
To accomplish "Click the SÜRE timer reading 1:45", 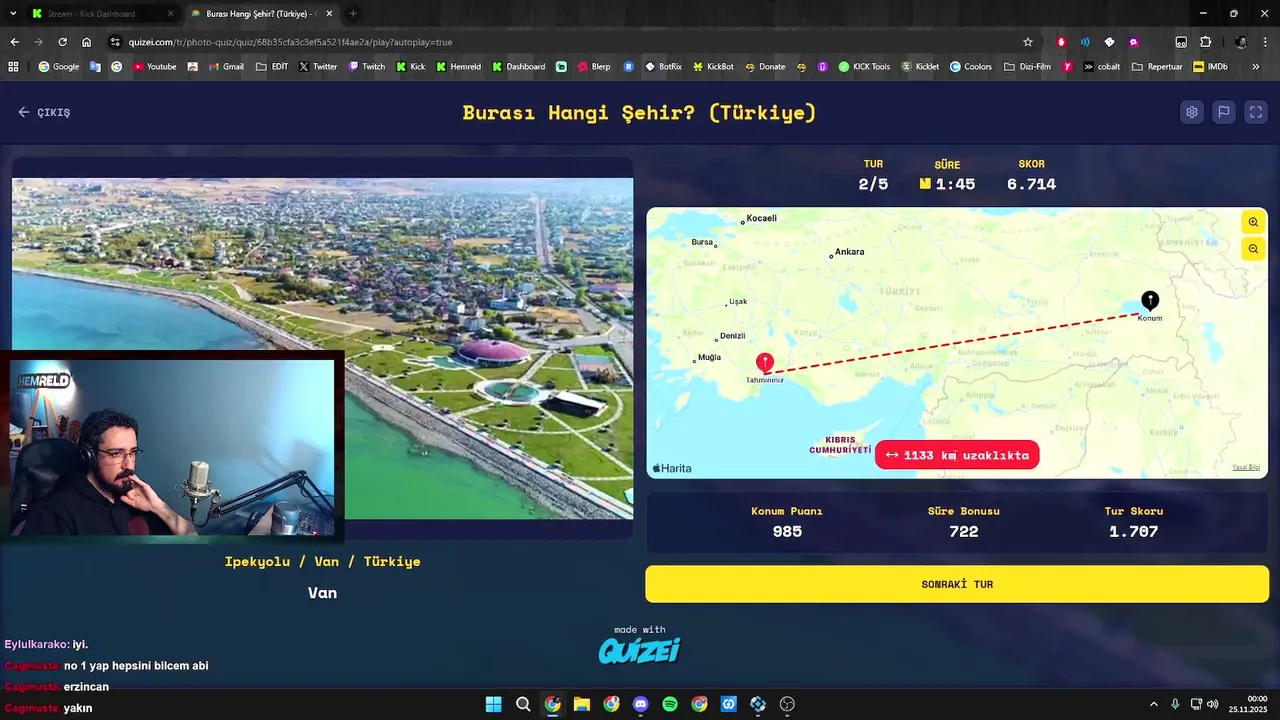I will (955, 184).
